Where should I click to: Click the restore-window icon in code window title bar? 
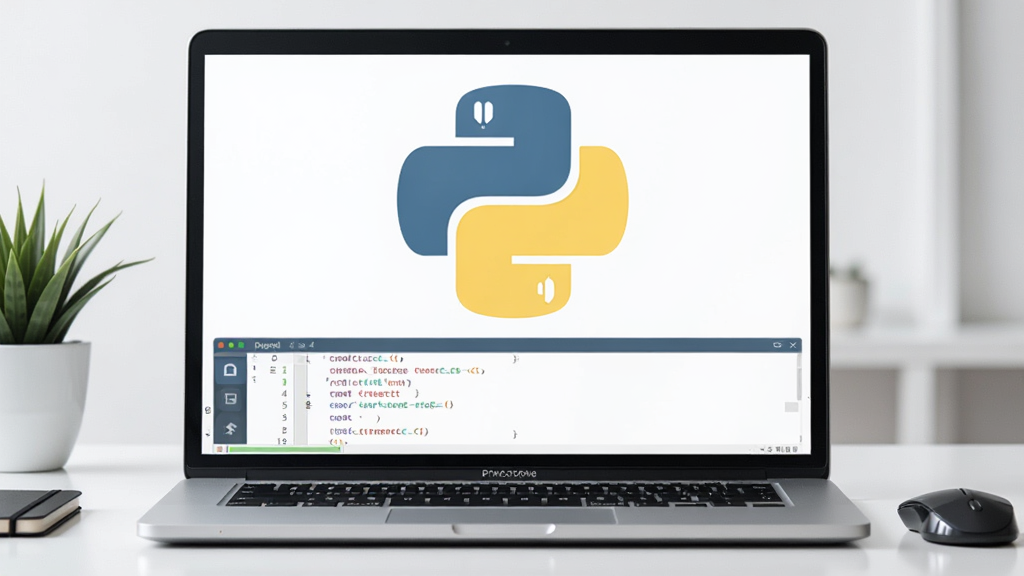tap(777, 345)
